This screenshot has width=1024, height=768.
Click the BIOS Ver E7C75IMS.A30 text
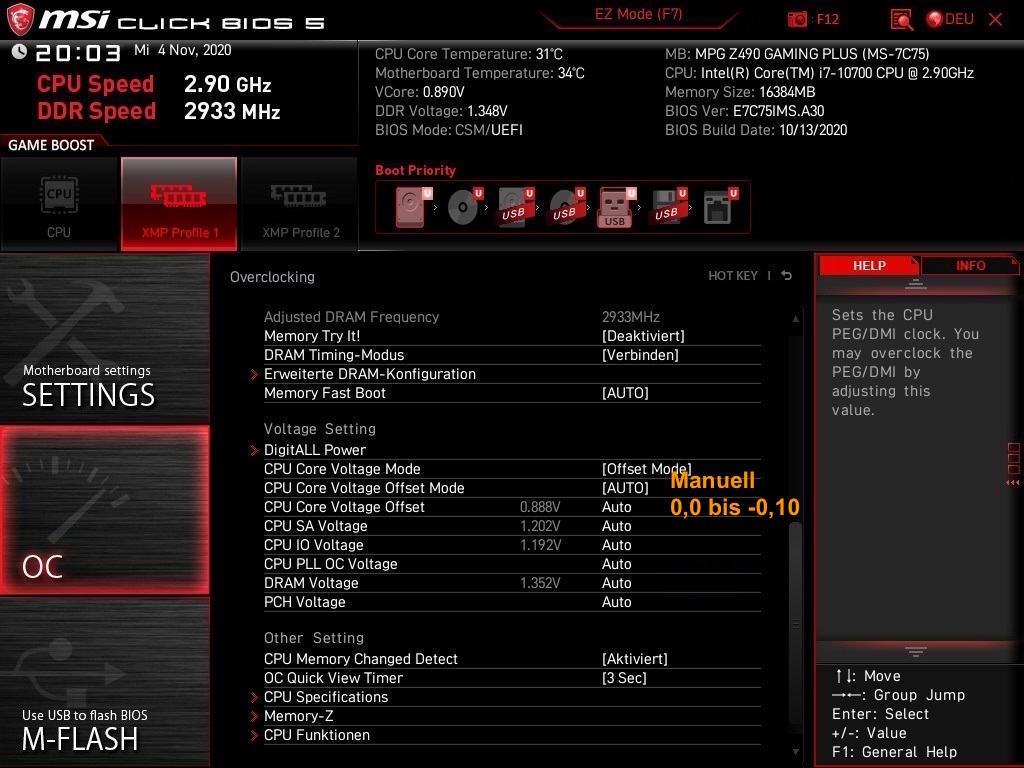[744, 111]
